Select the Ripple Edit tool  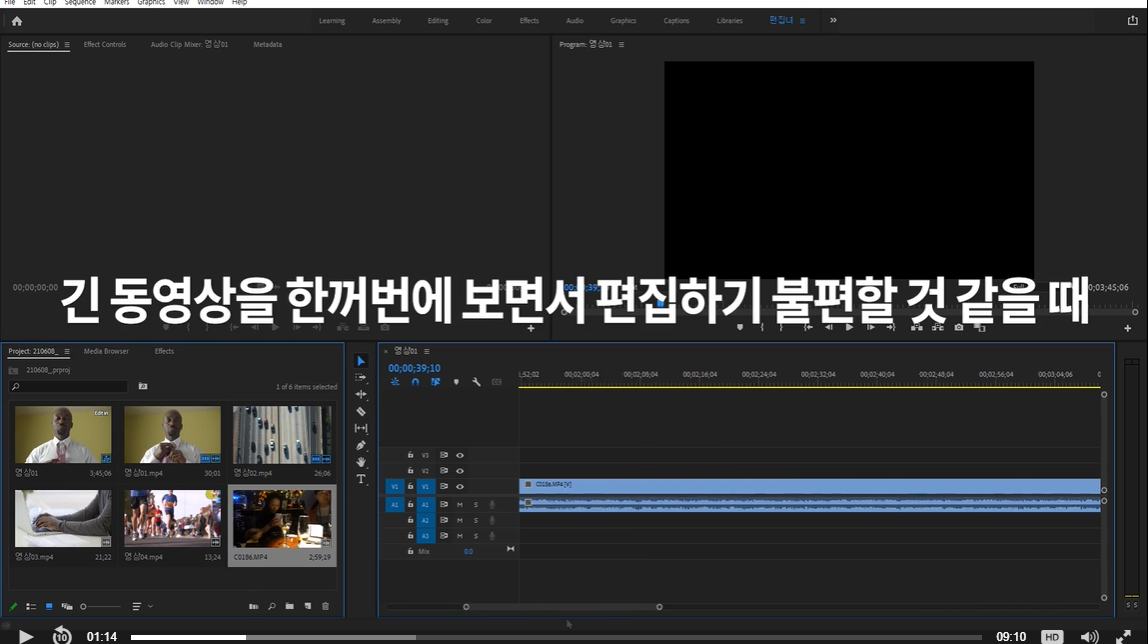click(361, 394)
